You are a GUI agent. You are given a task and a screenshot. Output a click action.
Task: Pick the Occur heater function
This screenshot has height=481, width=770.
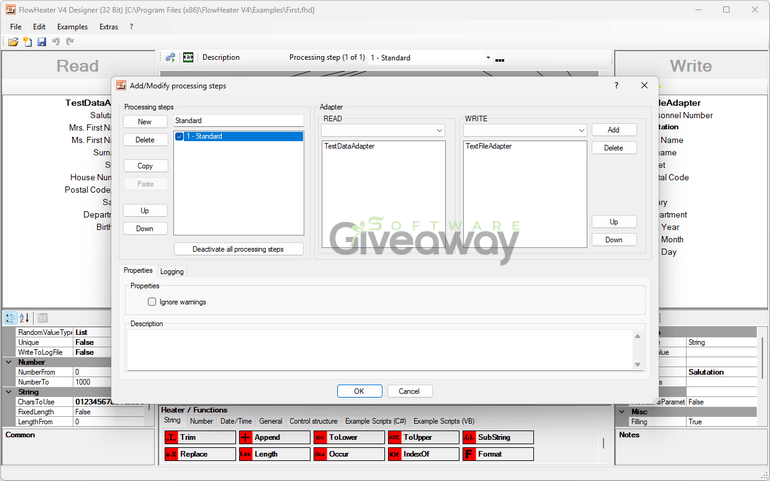[349, 454]
